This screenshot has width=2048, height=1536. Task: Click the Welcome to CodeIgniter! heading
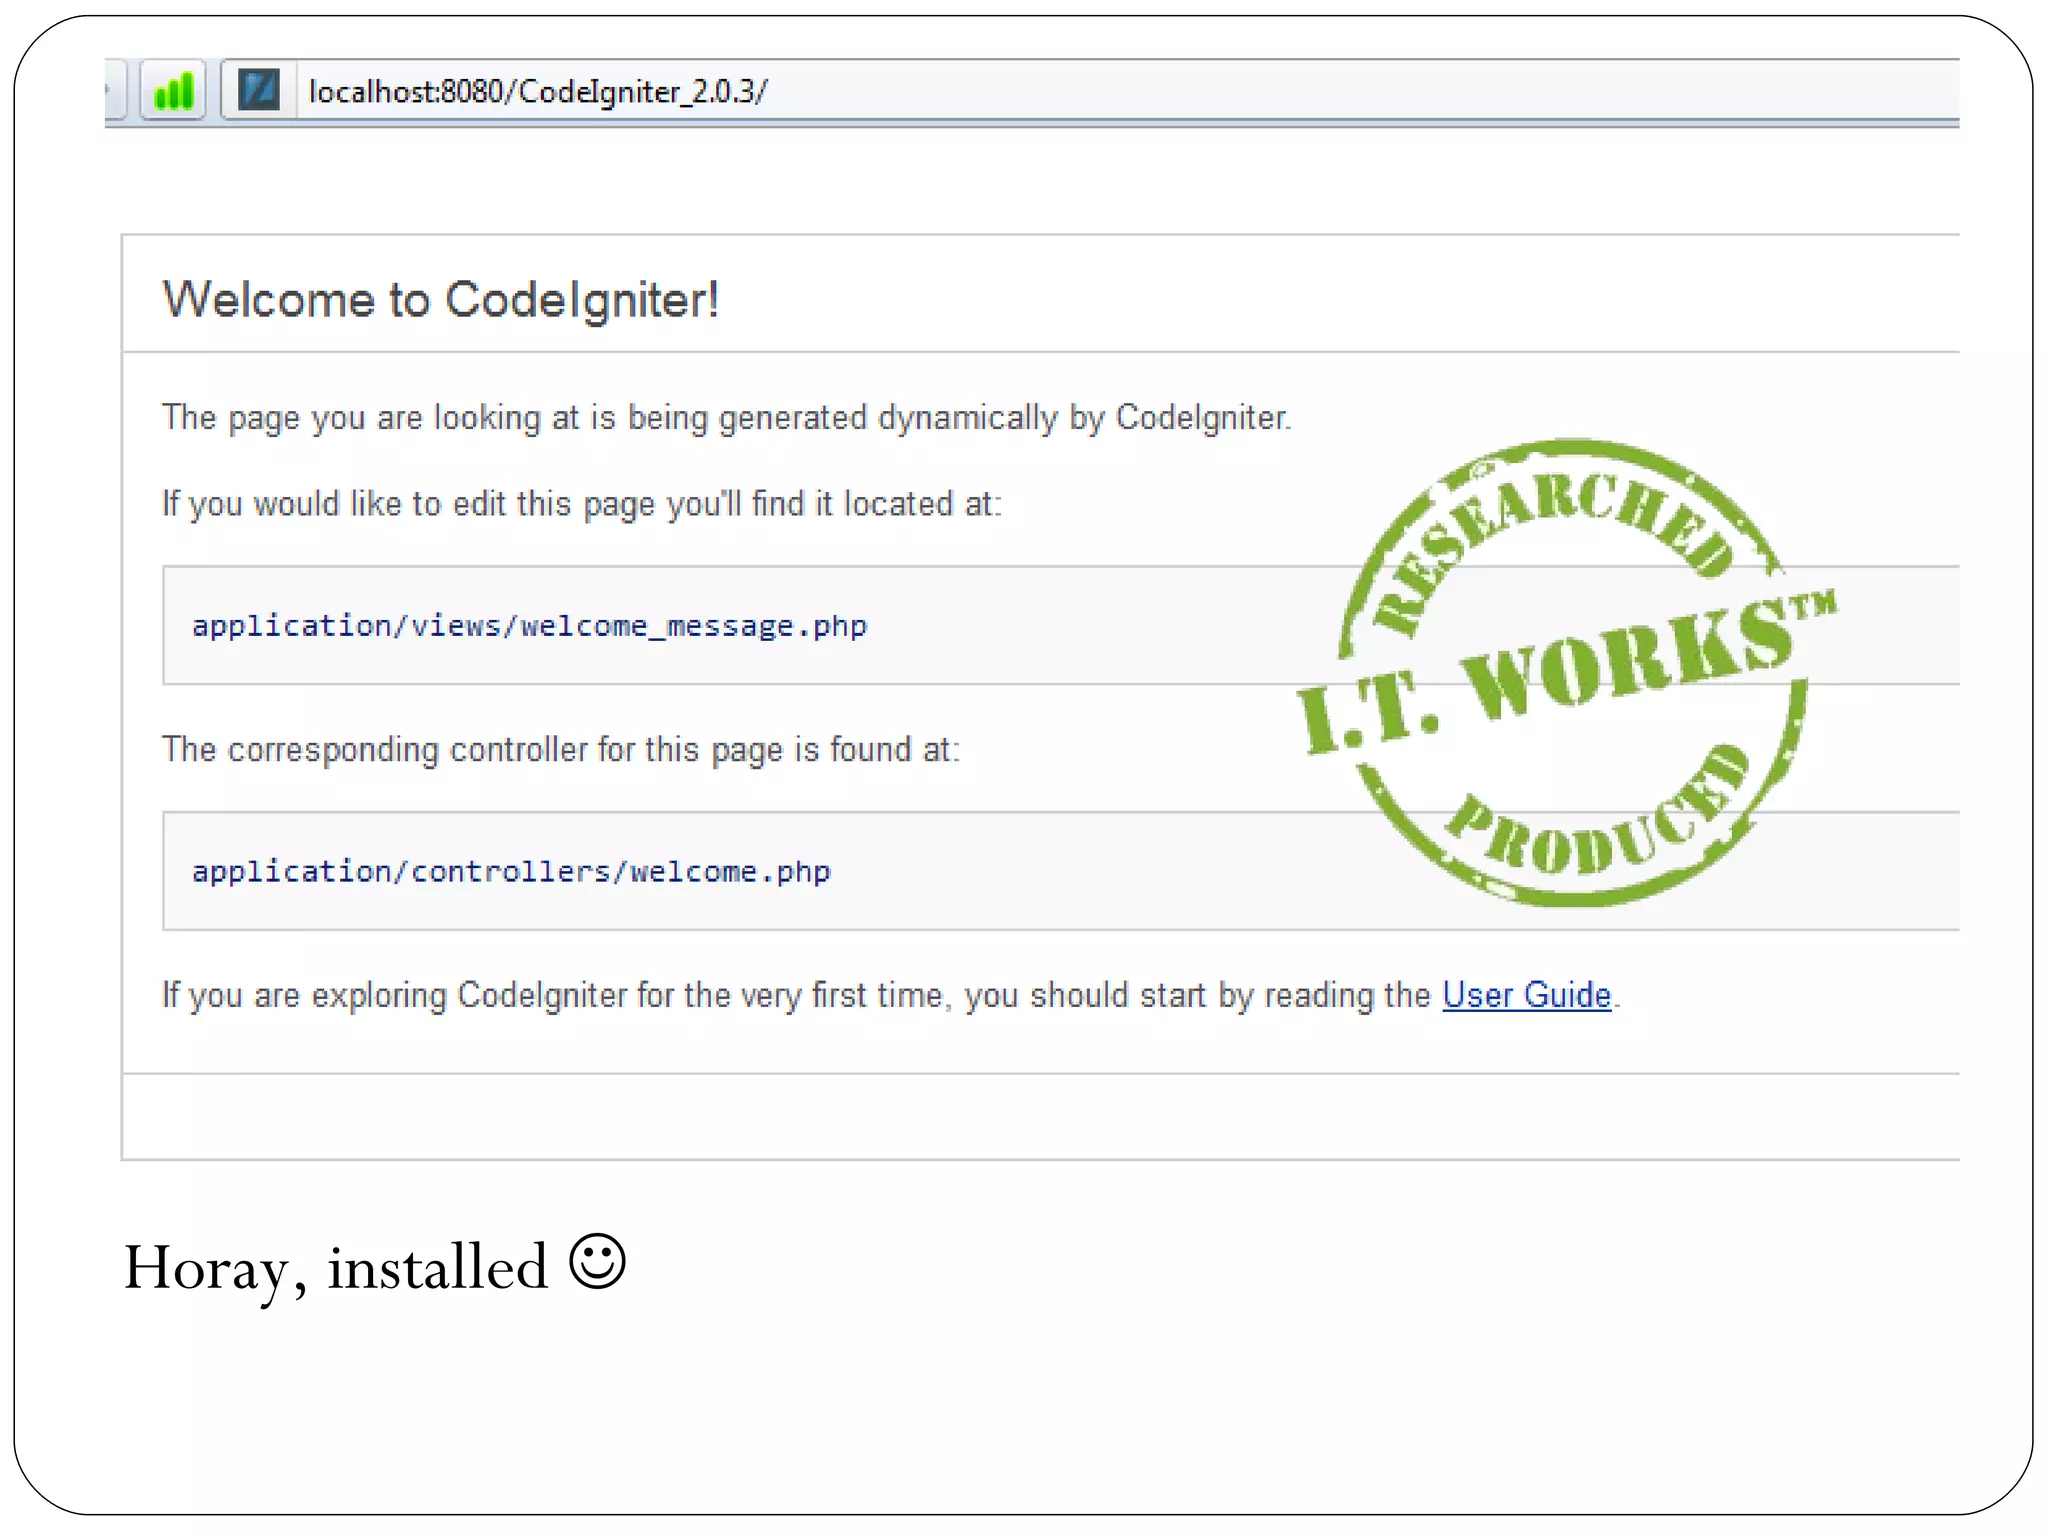pyautogui.click(x=441, y=300)
